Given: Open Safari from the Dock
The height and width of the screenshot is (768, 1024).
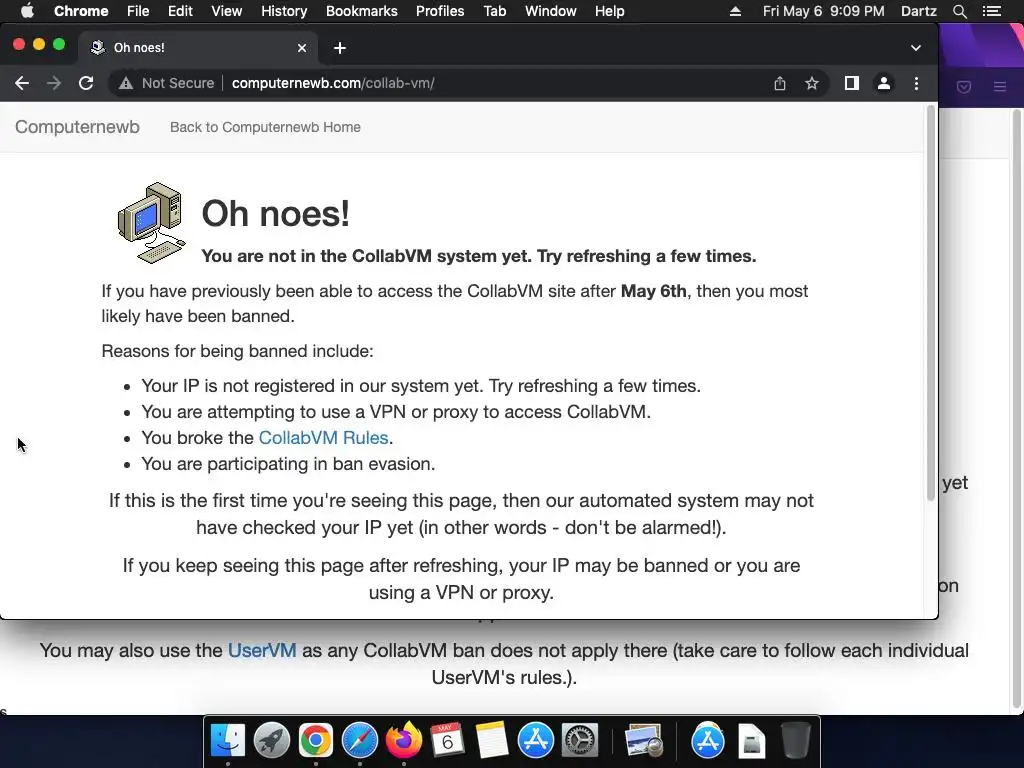Looking at the screenshot, I should coord(360,741).
